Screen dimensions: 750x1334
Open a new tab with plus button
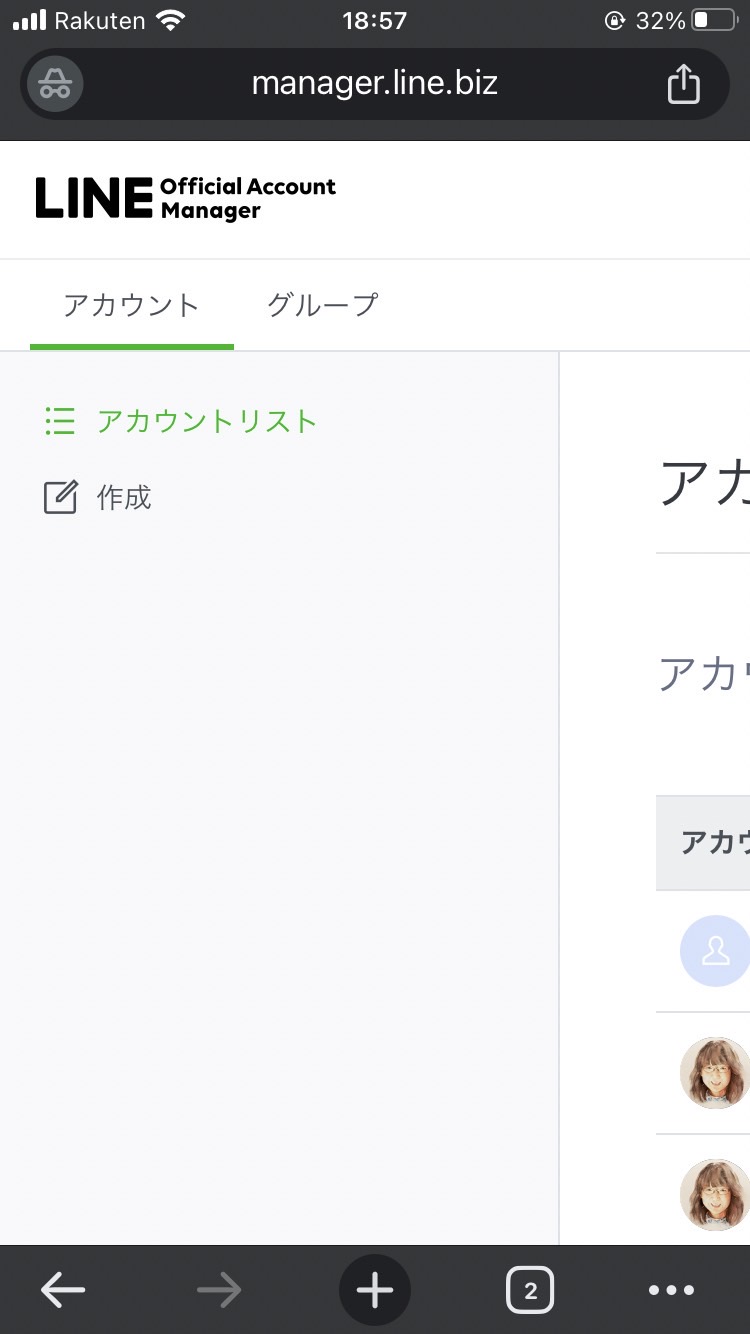(375, 1291)
